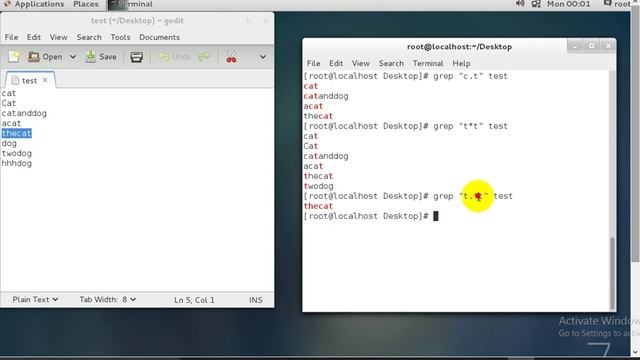Click the volume speaker icon

(x=520, y=4)
